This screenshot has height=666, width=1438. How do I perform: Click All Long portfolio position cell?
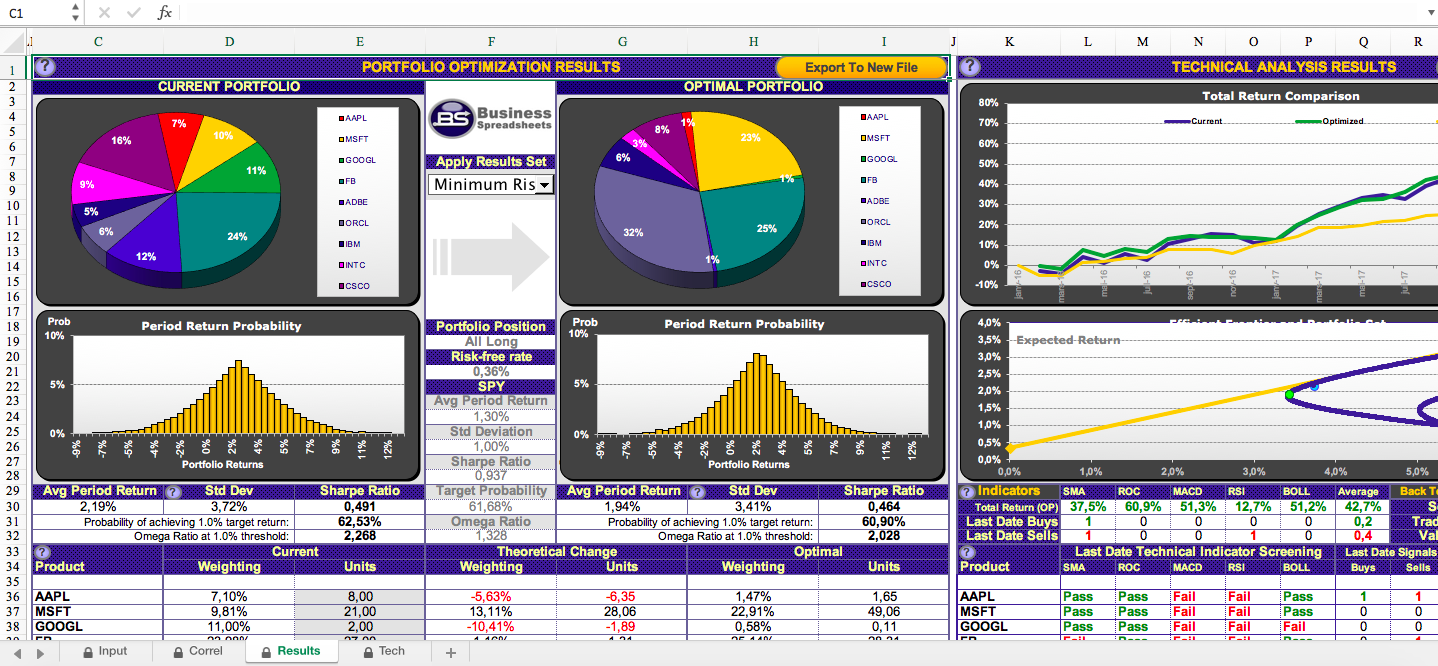click(491, 342)
